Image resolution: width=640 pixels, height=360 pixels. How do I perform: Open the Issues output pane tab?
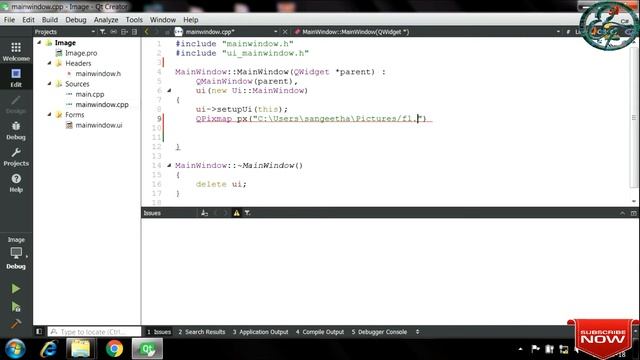coord(159,332)
